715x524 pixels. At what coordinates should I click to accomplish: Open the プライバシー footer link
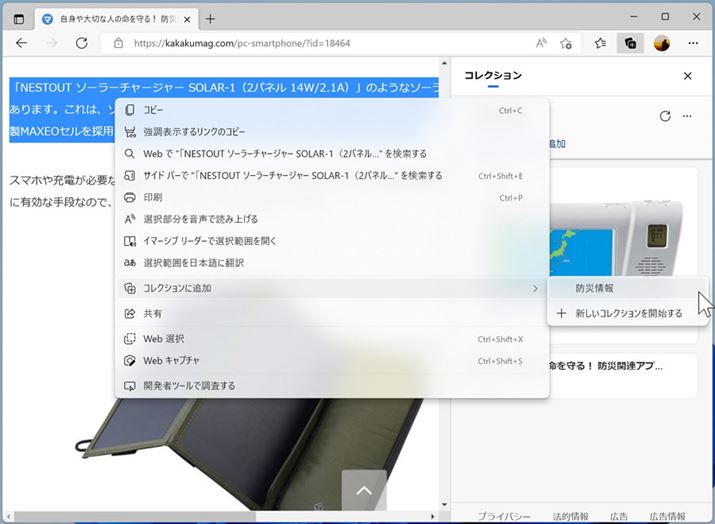pyautogui.click(x=504, y=517)
